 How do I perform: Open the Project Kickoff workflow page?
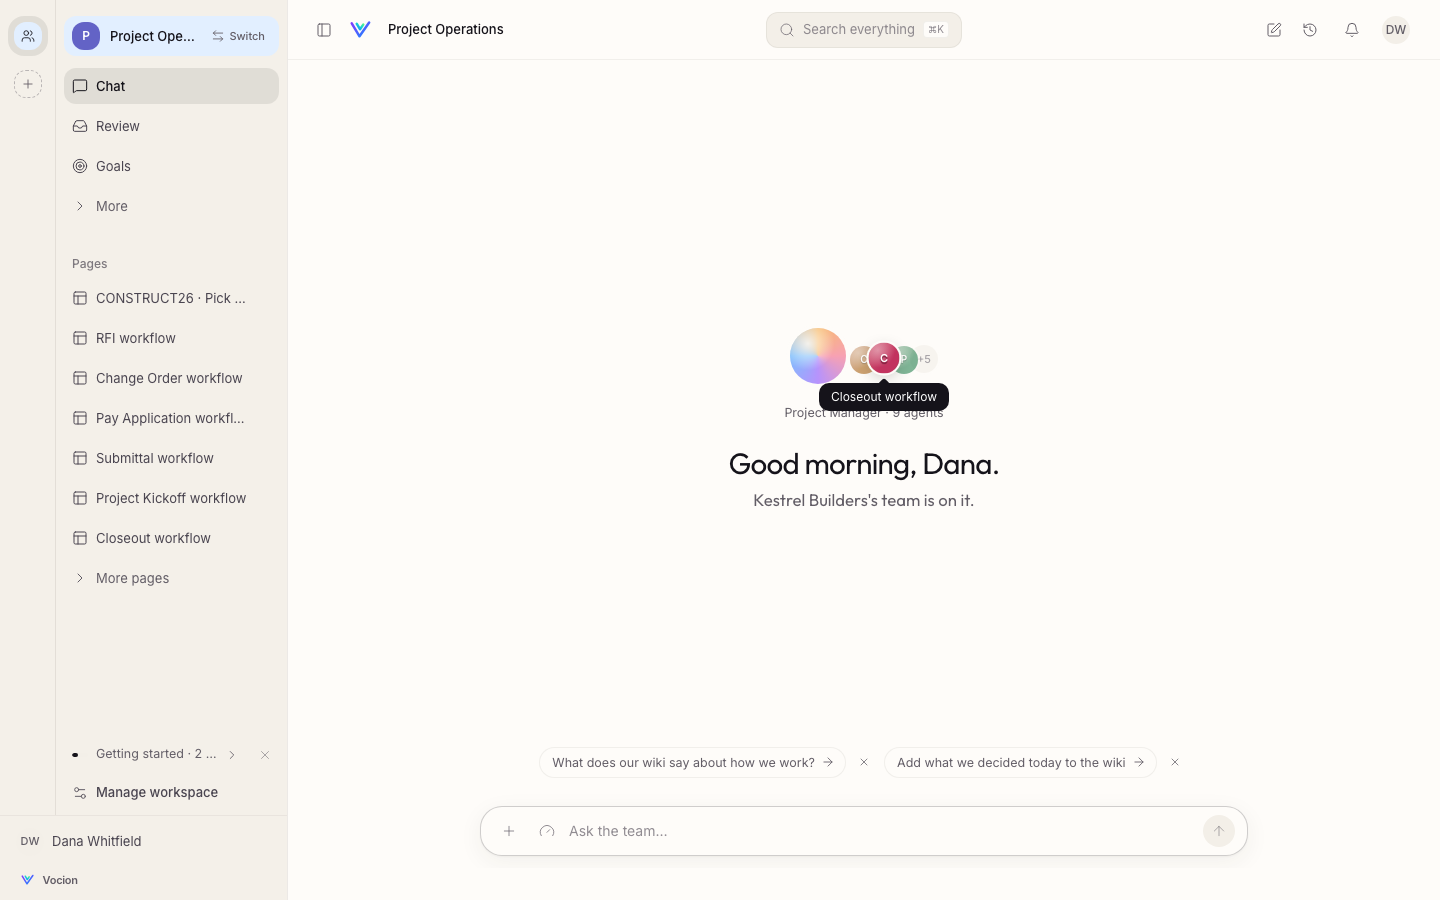[171, 498]
